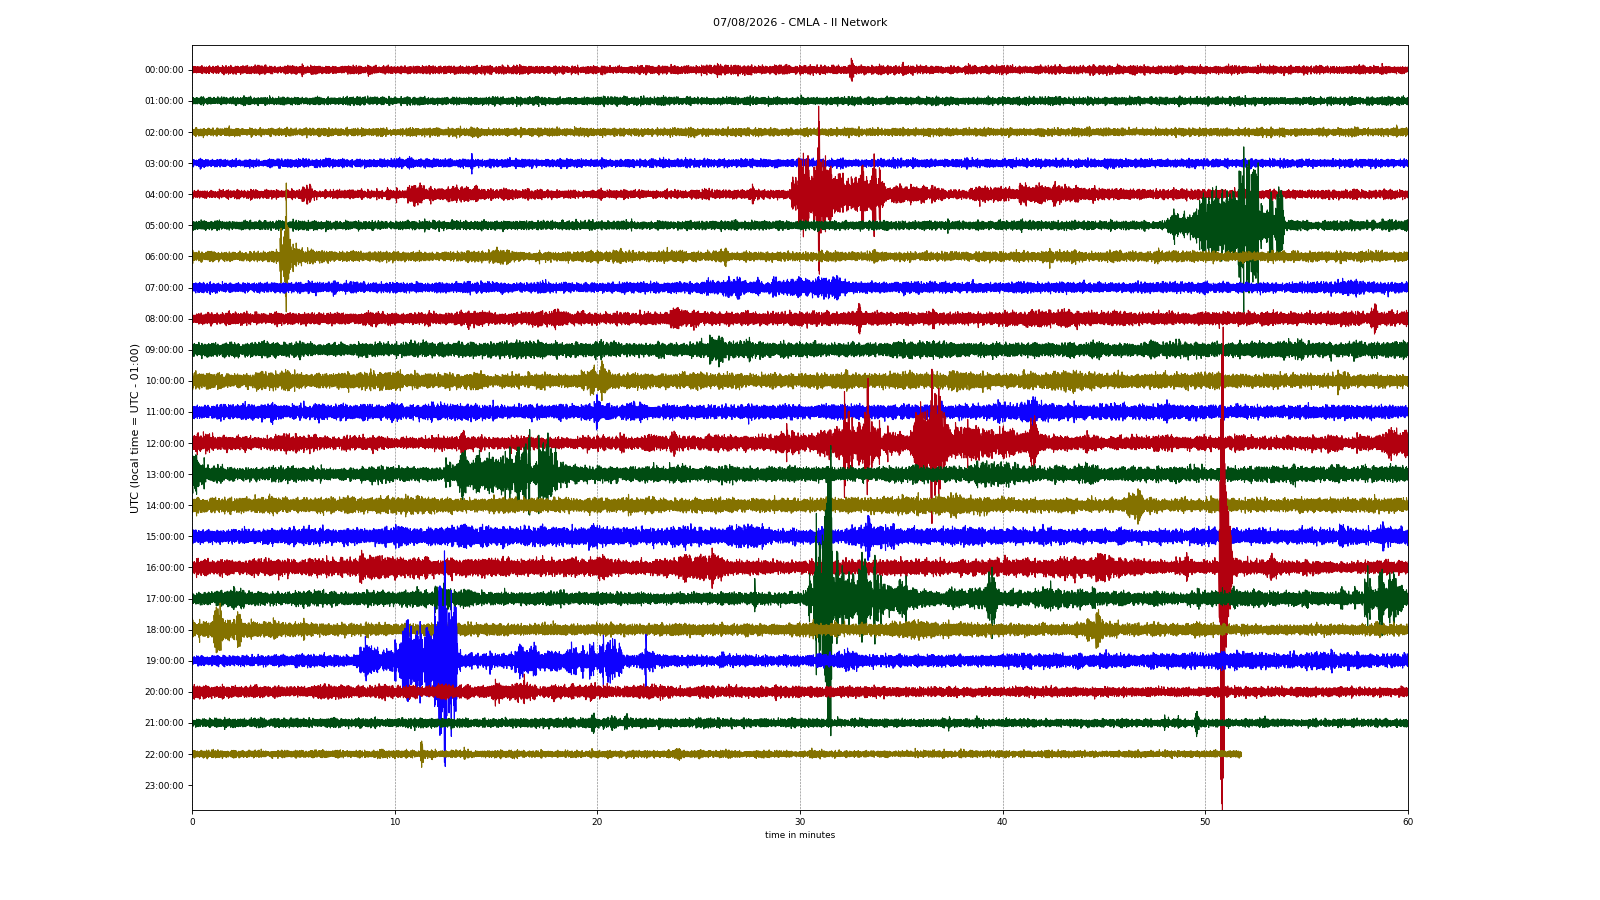Choose the 05:00:00 time label

pyautogui.click(x=164, y=225)
